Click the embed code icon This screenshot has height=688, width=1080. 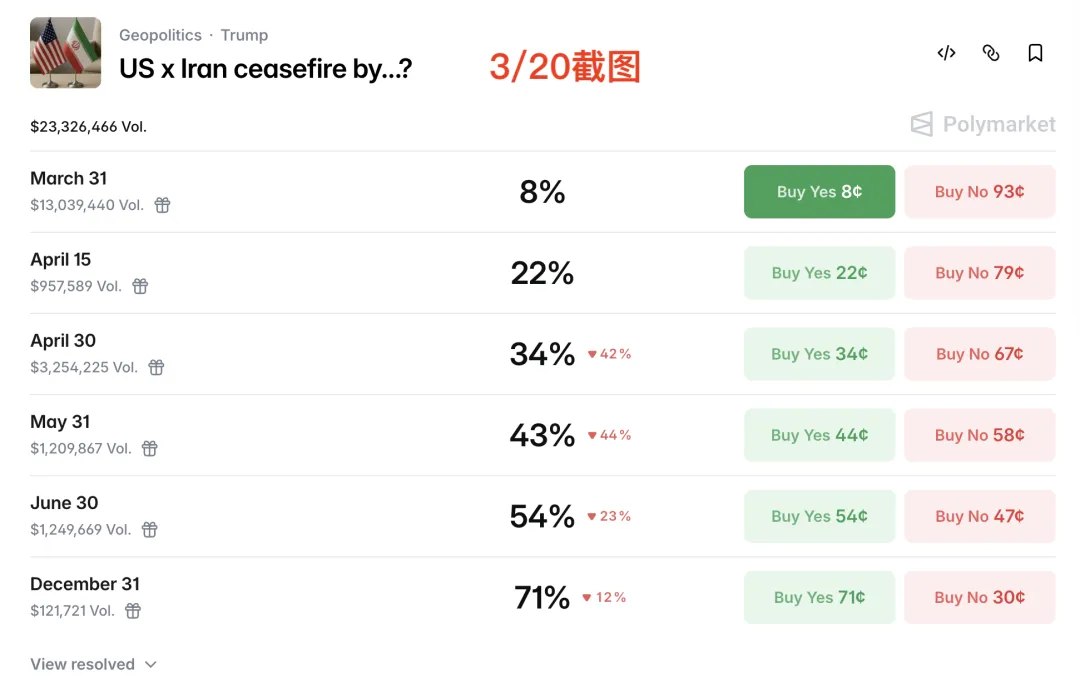[x=946, y=53]
